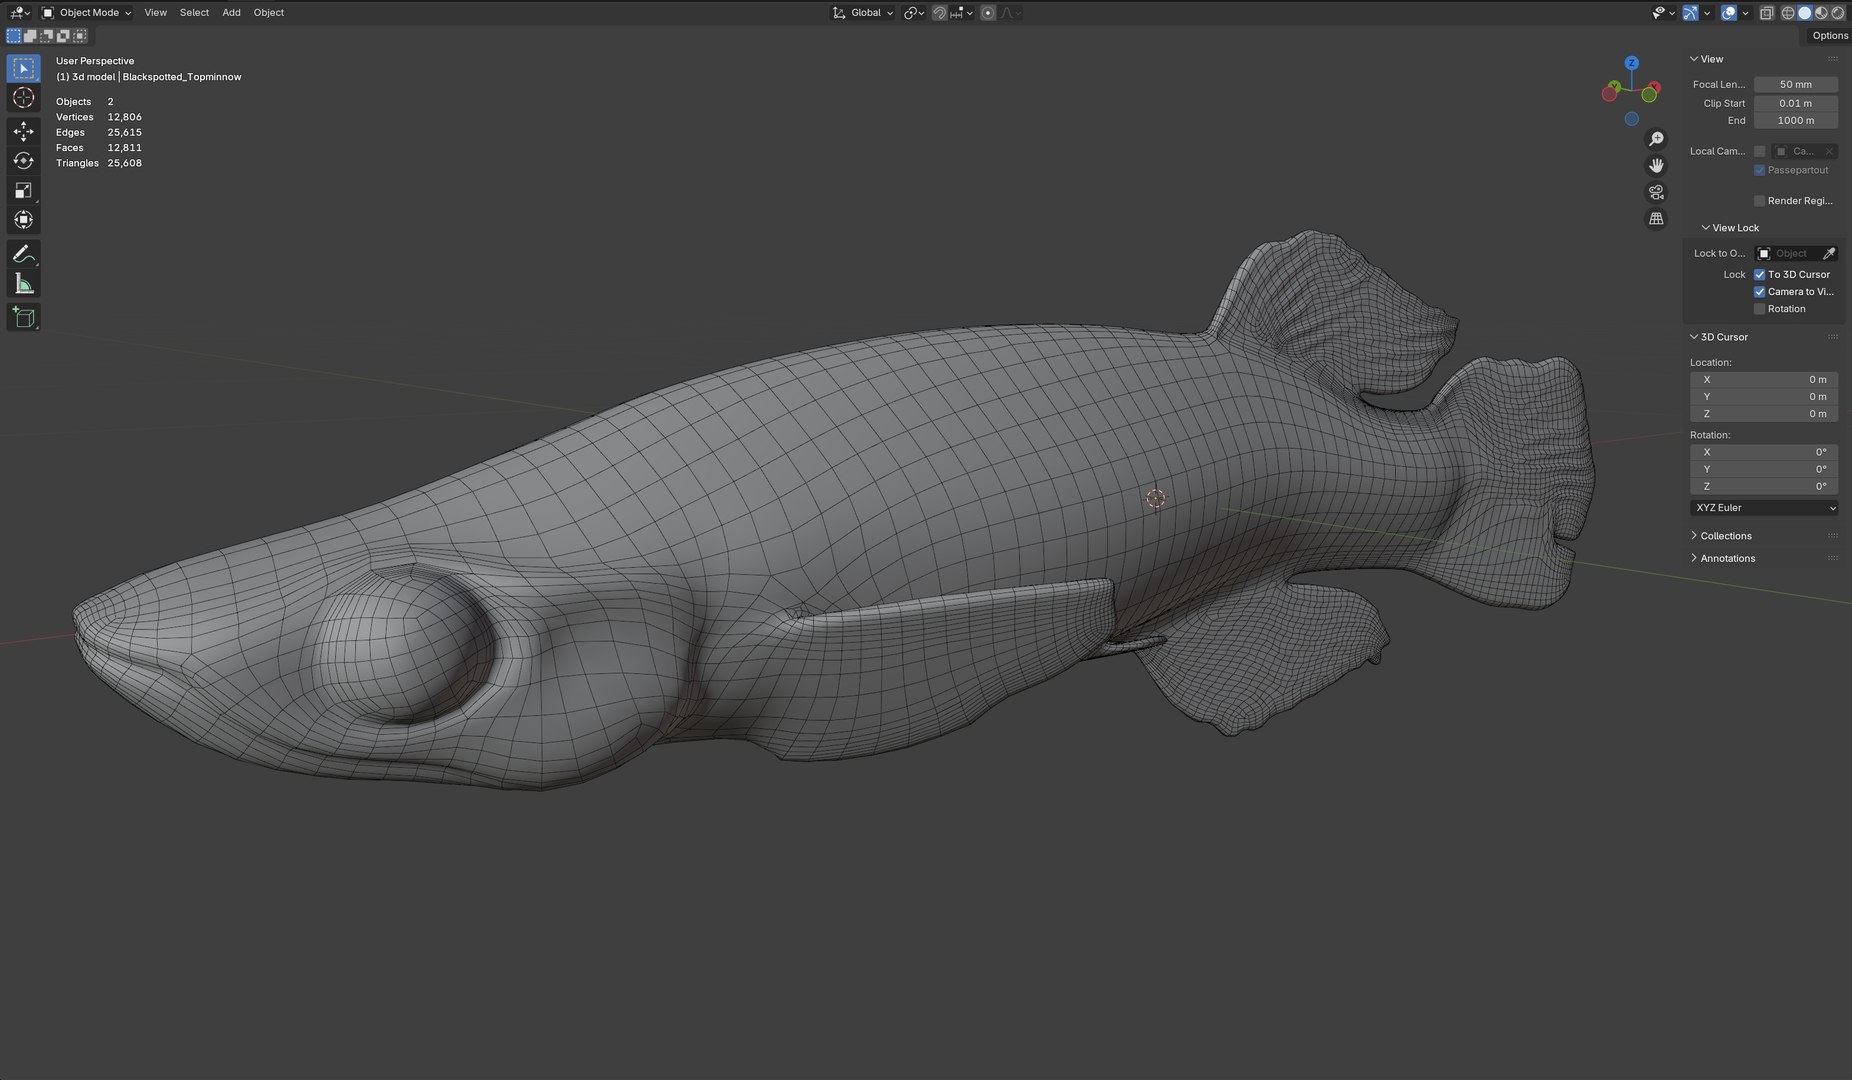Click the 3D Cursor Location X field

(x=1764, y=380)
